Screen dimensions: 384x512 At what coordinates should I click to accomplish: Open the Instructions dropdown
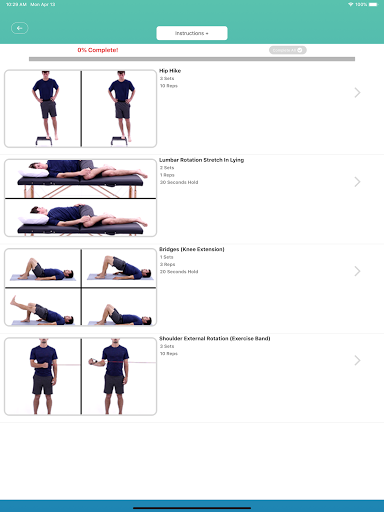pos(192,33)
